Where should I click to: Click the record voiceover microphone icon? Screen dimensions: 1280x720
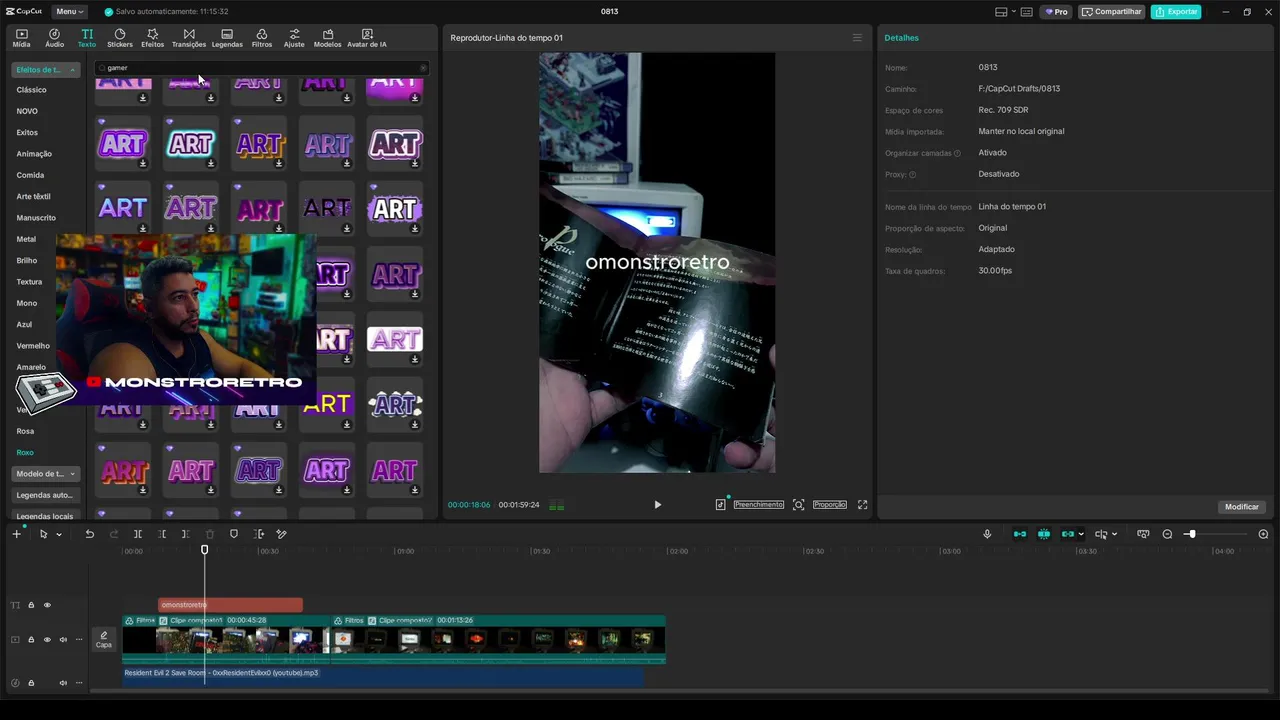[987, 534]
